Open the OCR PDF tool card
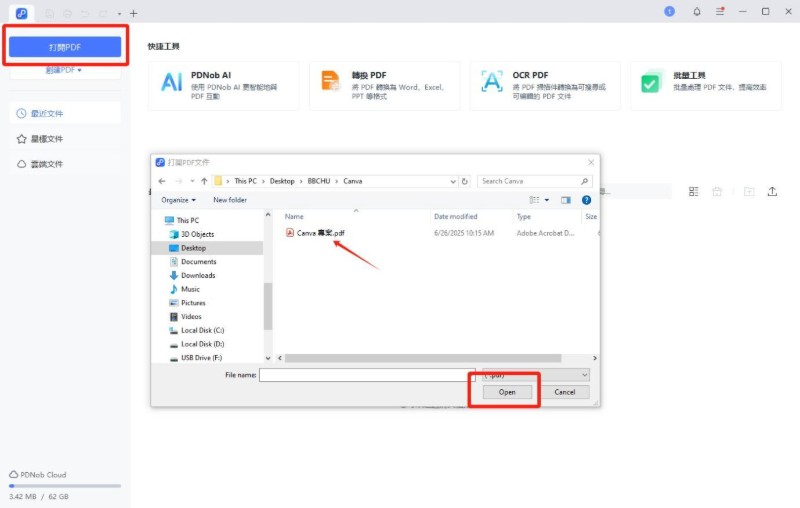Screen dimensions: 800x508 [x=545, y=86]
